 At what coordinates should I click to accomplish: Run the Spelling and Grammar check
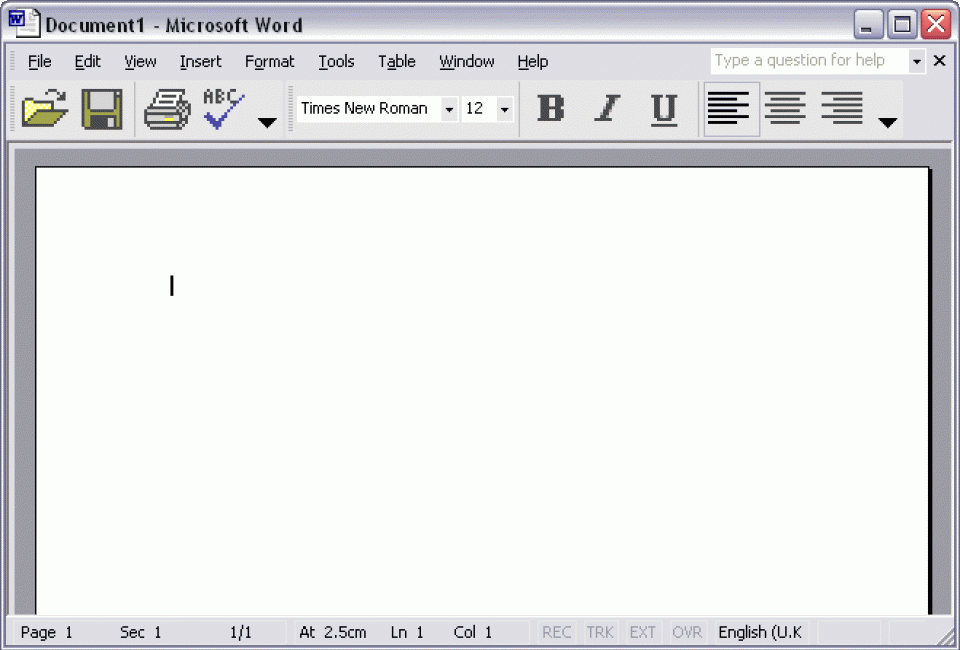223,109
